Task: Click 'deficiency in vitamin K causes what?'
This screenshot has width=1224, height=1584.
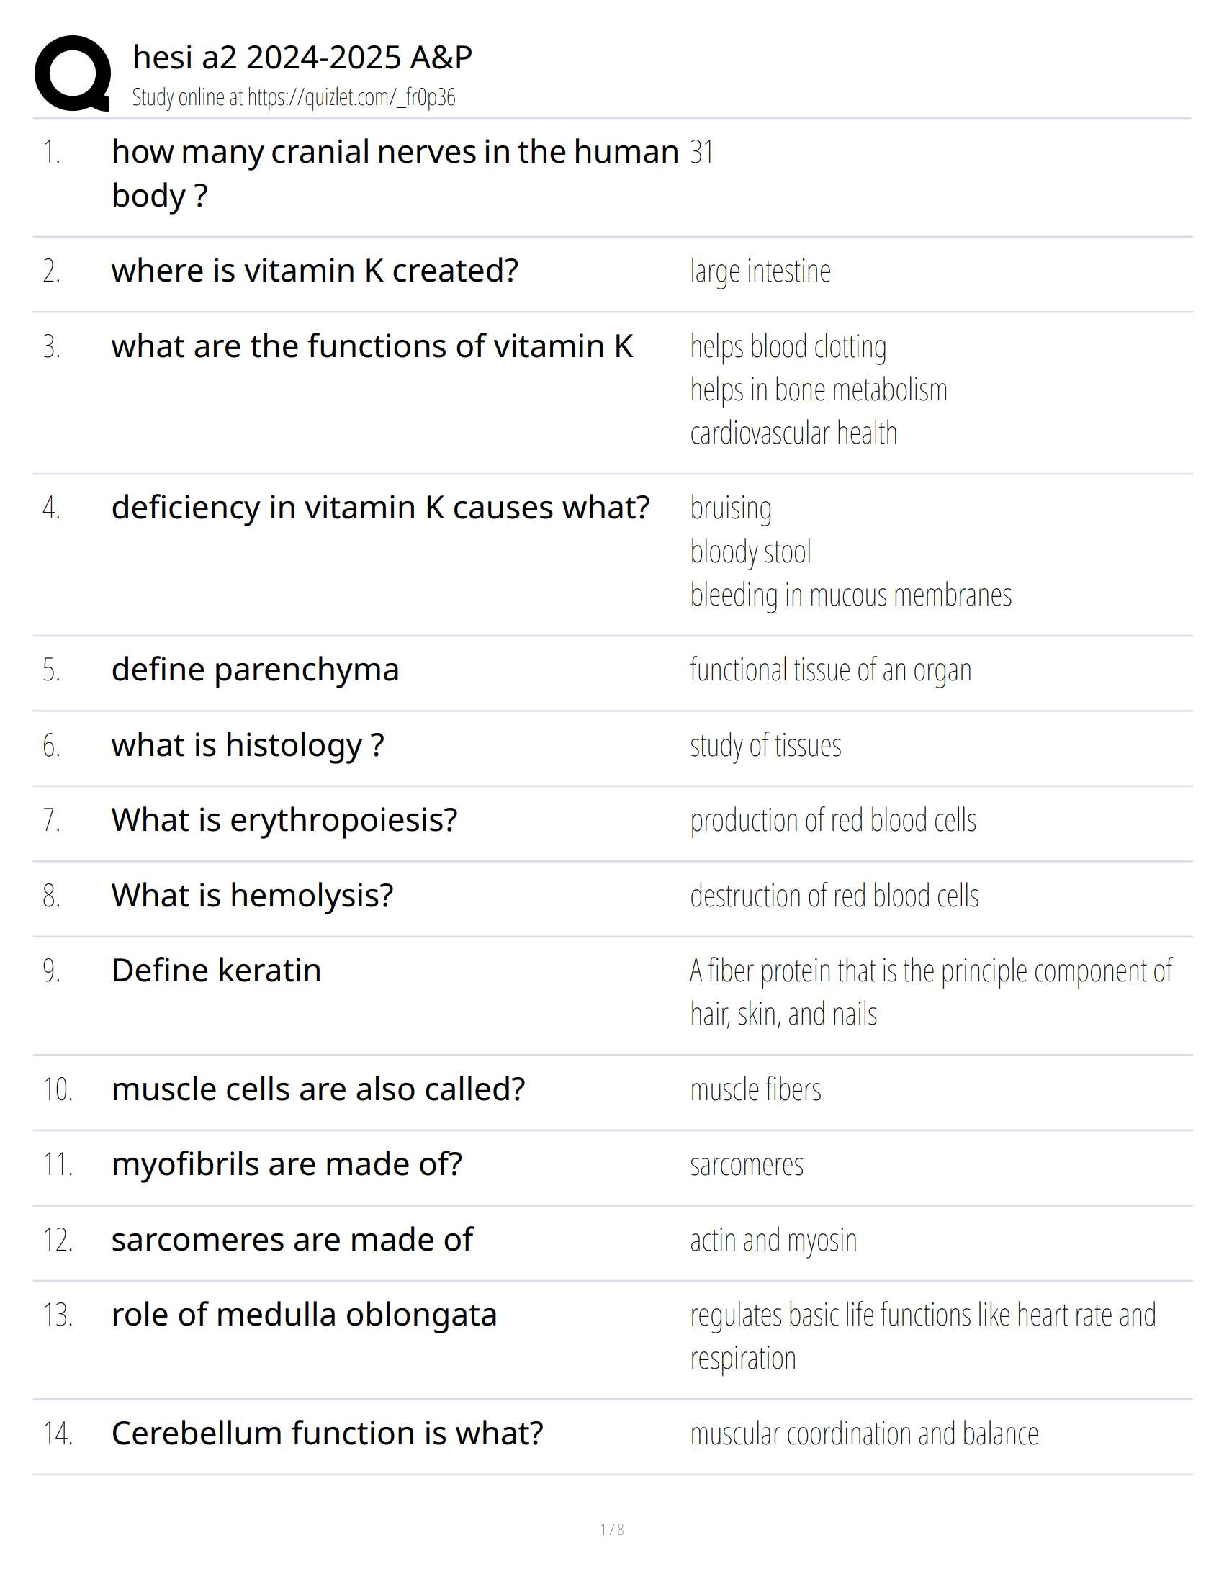Action: (380, 508)
